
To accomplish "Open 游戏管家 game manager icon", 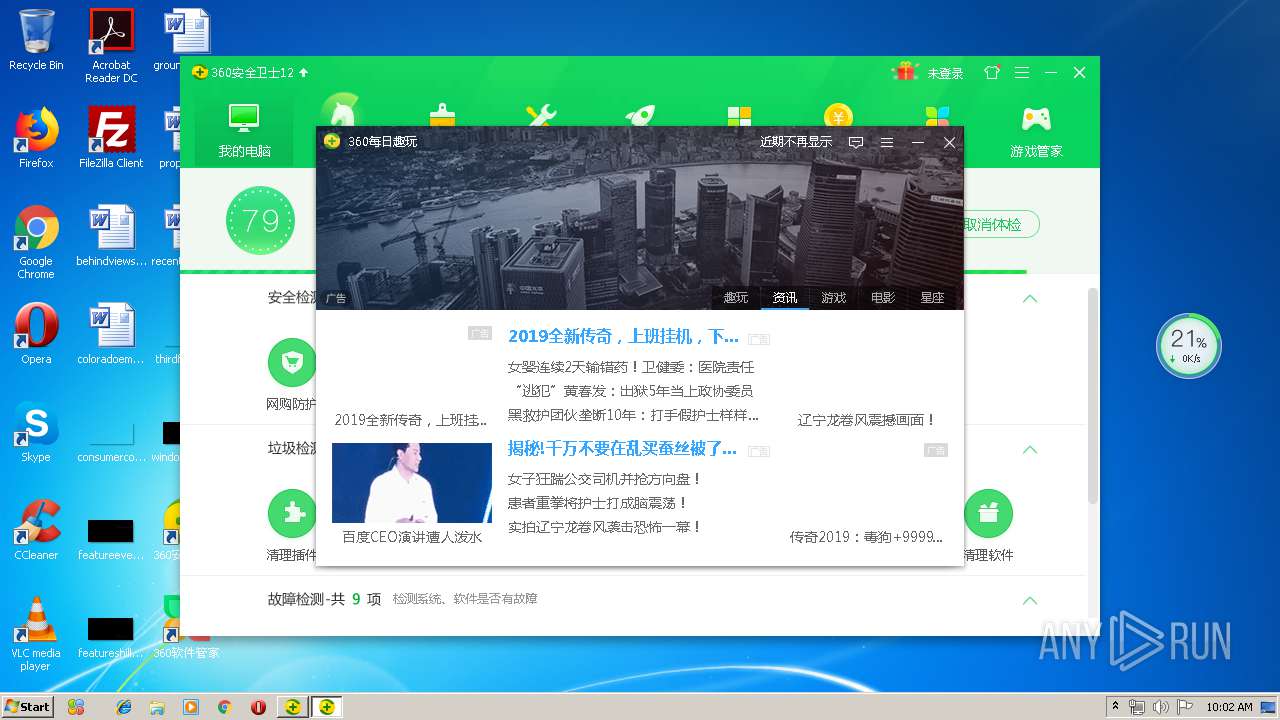I will pyautogui.click(x=1036, y=130).
